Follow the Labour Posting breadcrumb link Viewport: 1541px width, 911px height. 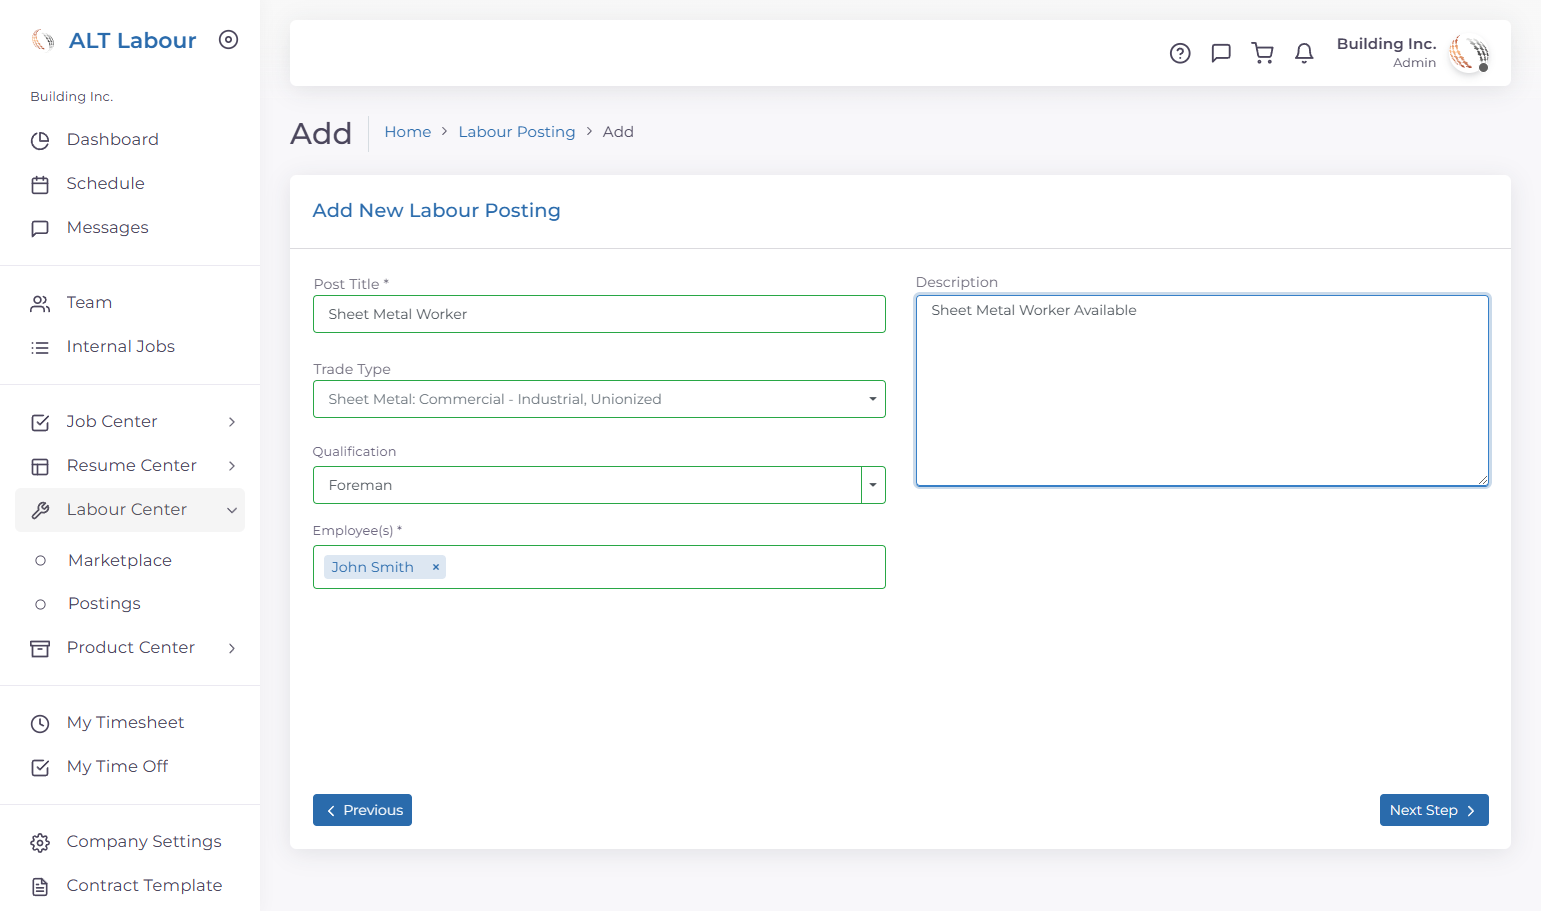click(517, 132)
